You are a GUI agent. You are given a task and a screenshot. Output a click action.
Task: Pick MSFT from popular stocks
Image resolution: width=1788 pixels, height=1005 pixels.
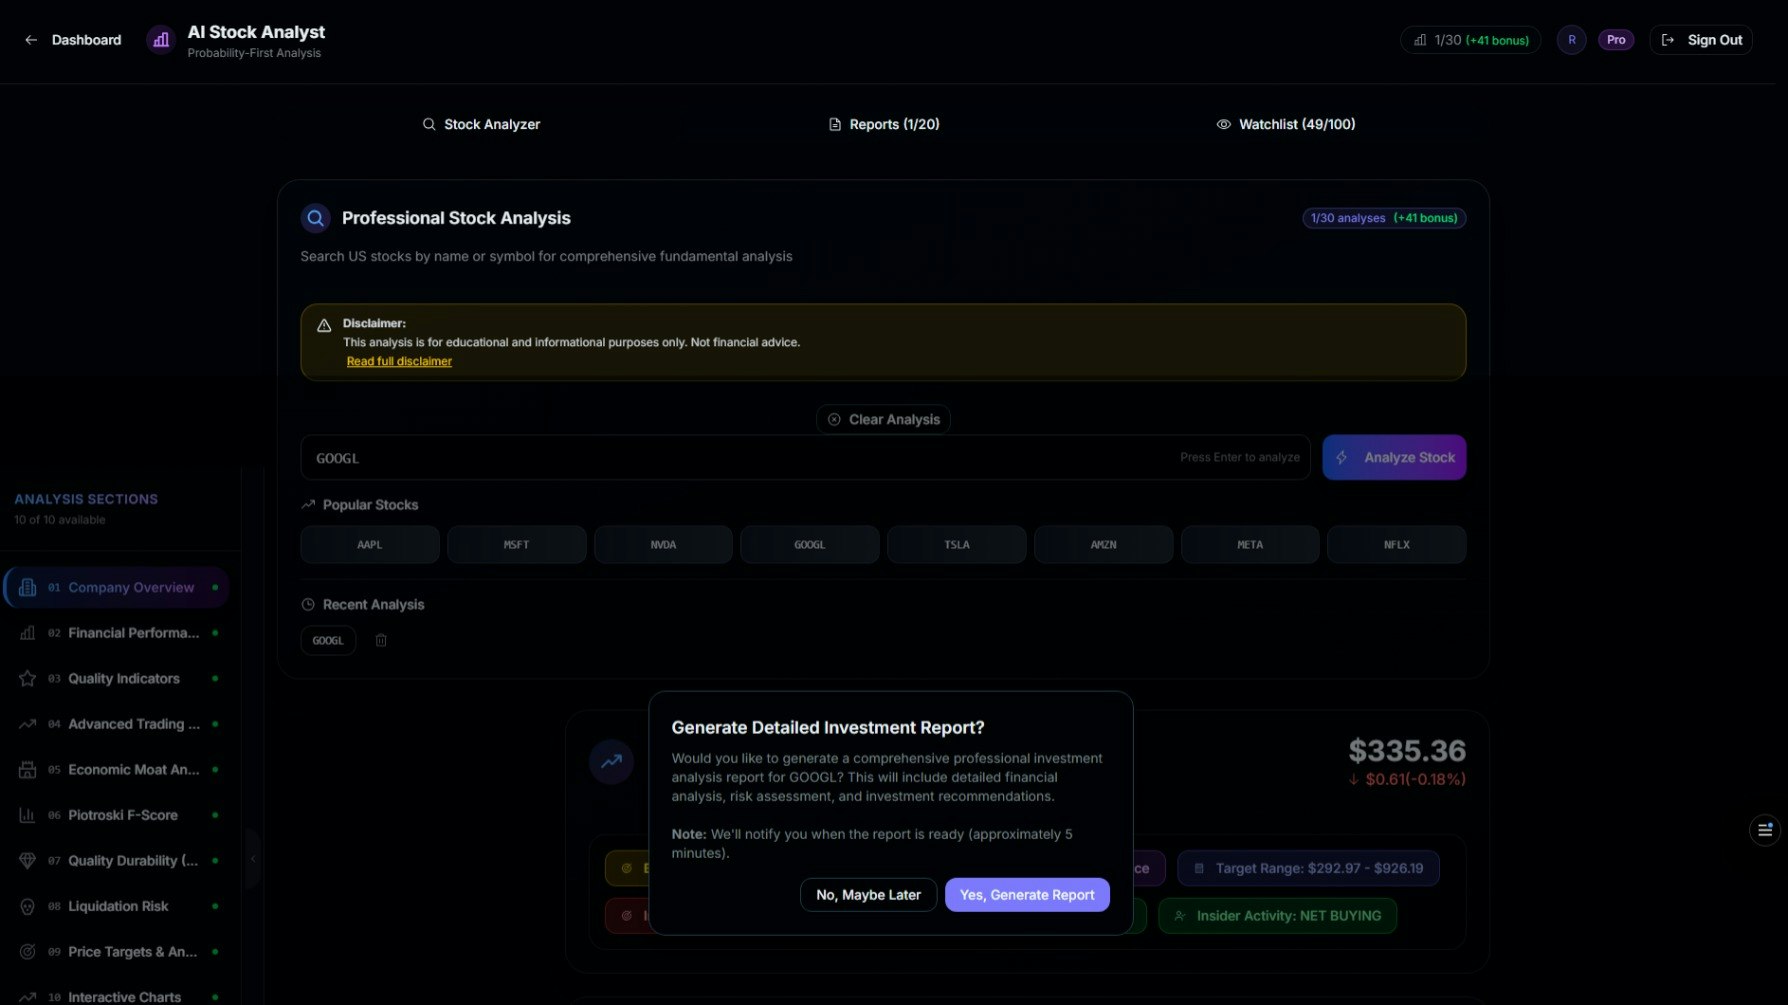(516, 545)
